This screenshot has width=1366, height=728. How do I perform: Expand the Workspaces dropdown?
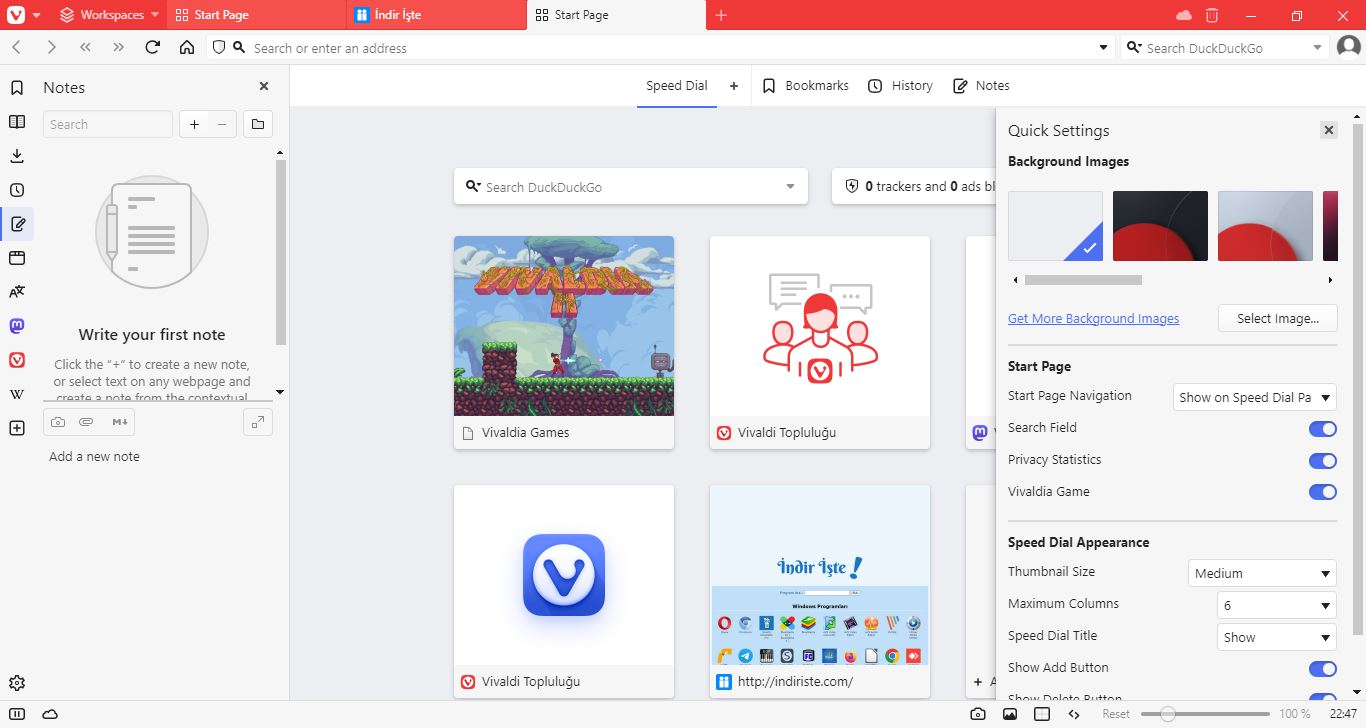click(x=109, y=15)
